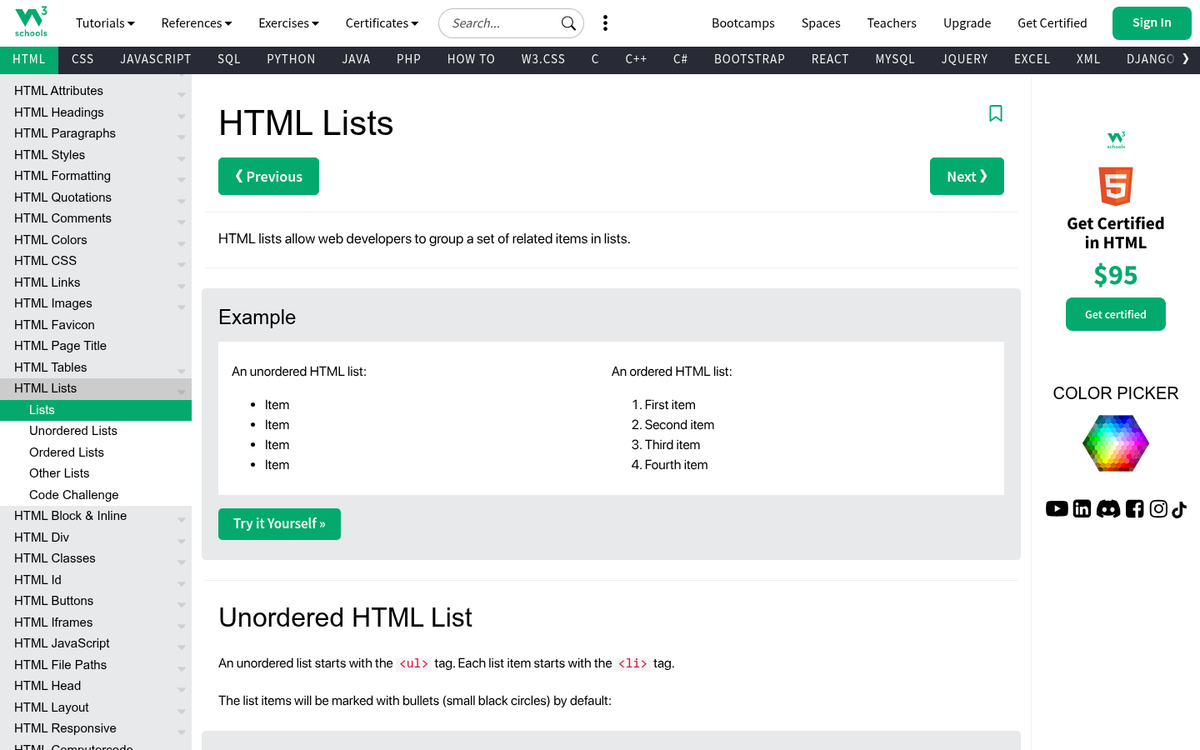Toggle the HTML5 certification badge

click(1115, 186)
